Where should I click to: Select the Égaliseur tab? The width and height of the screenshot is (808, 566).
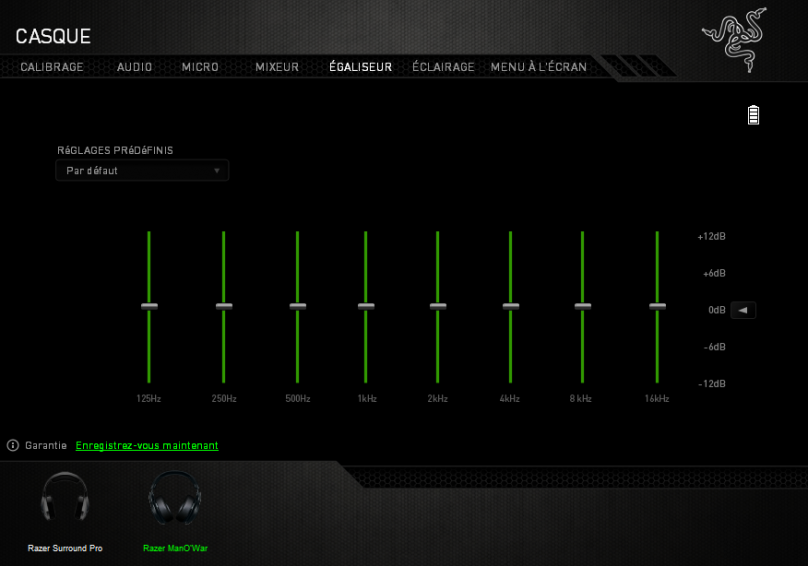click(360, 67)
